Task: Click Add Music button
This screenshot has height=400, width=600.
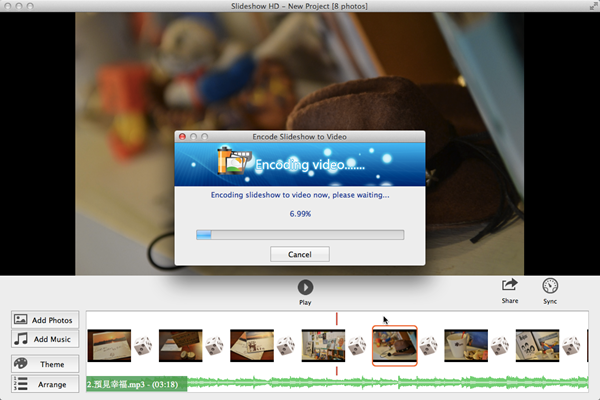Action: tap(45, 339)
